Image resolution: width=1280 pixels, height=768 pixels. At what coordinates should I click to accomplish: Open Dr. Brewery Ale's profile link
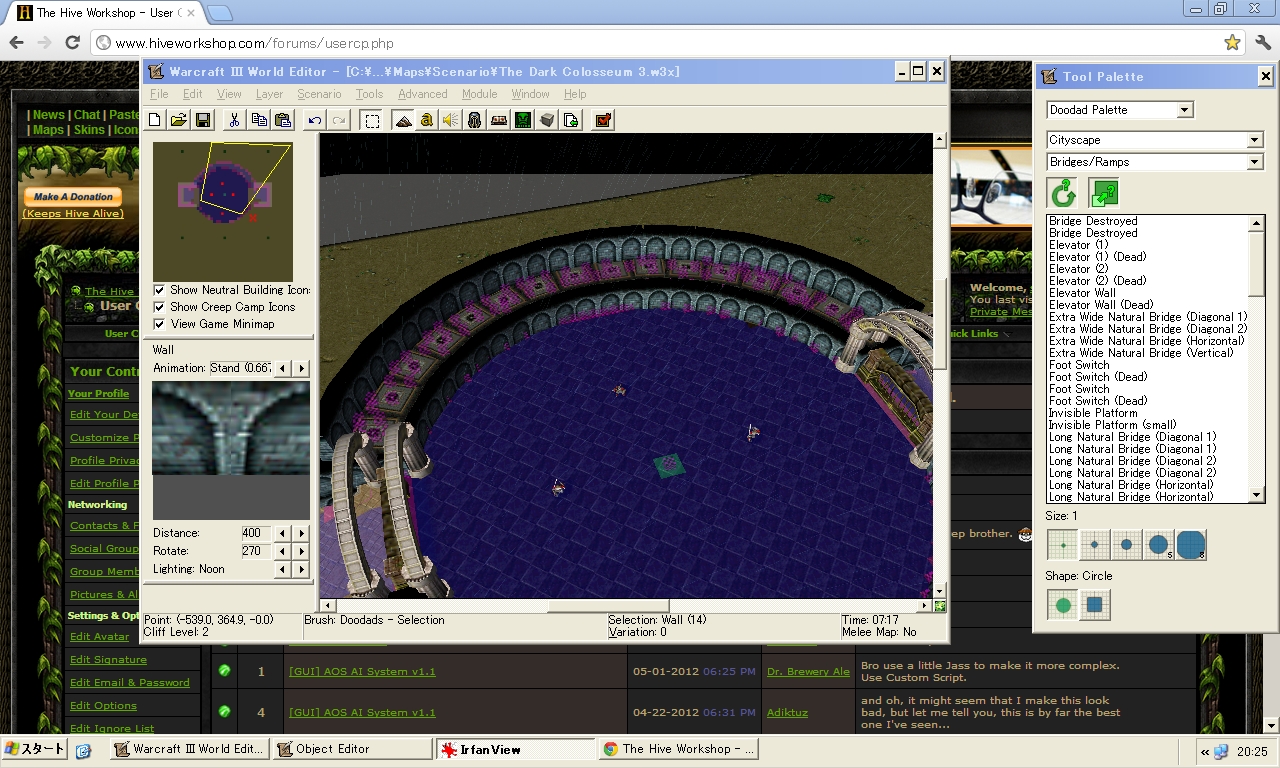pyautogui.click(x=808, y=672)
